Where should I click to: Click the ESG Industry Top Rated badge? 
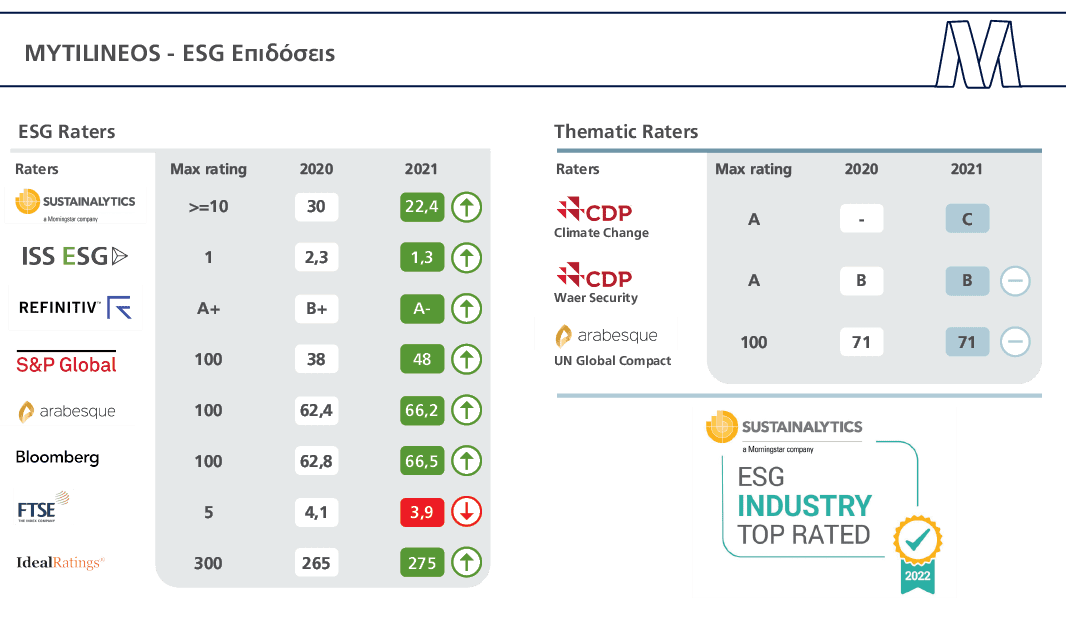[x=824, y=502]
